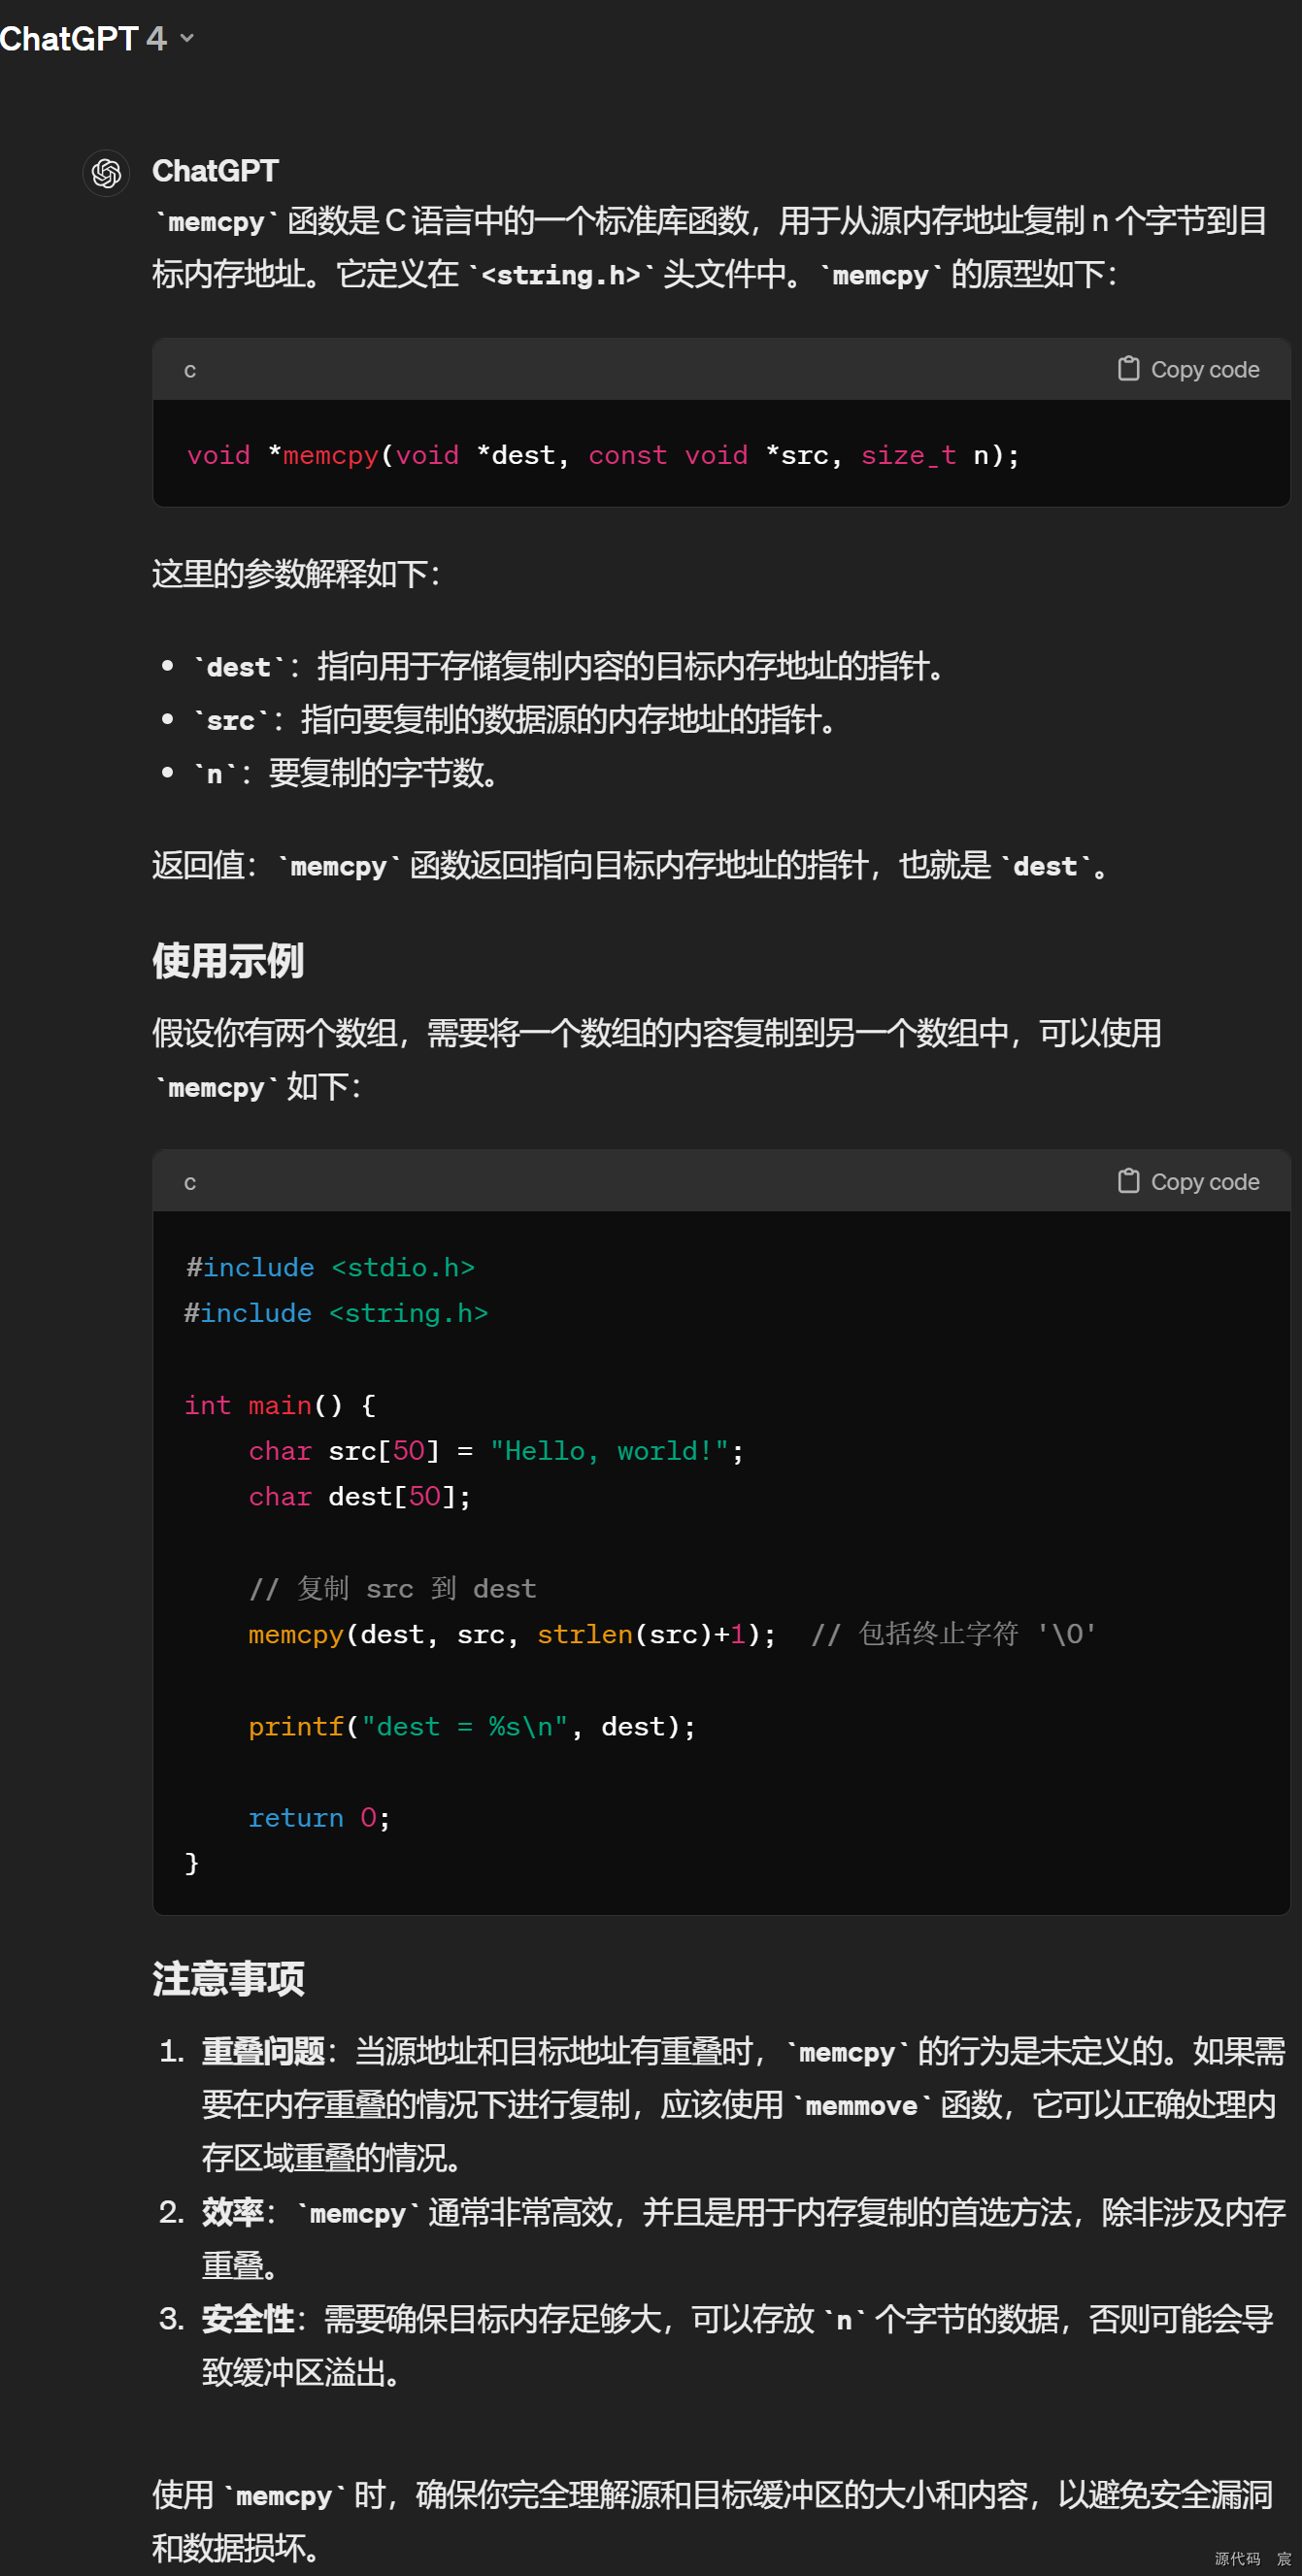Click the `src` parameter bullet text
Image resolution: width=1302 pixels, height=2576 pixels.
(x=516, y=719)
